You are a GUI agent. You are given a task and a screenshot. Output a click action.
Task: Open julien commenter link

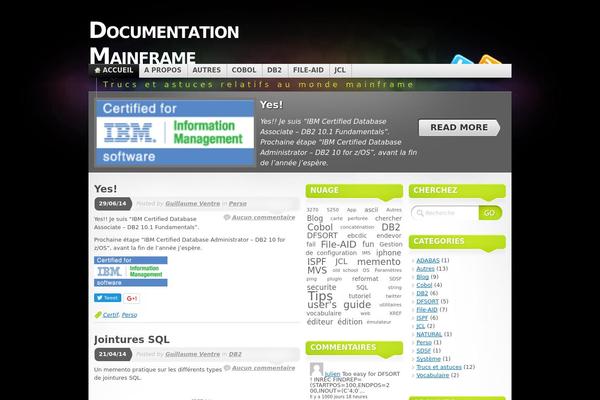point(332,374)
